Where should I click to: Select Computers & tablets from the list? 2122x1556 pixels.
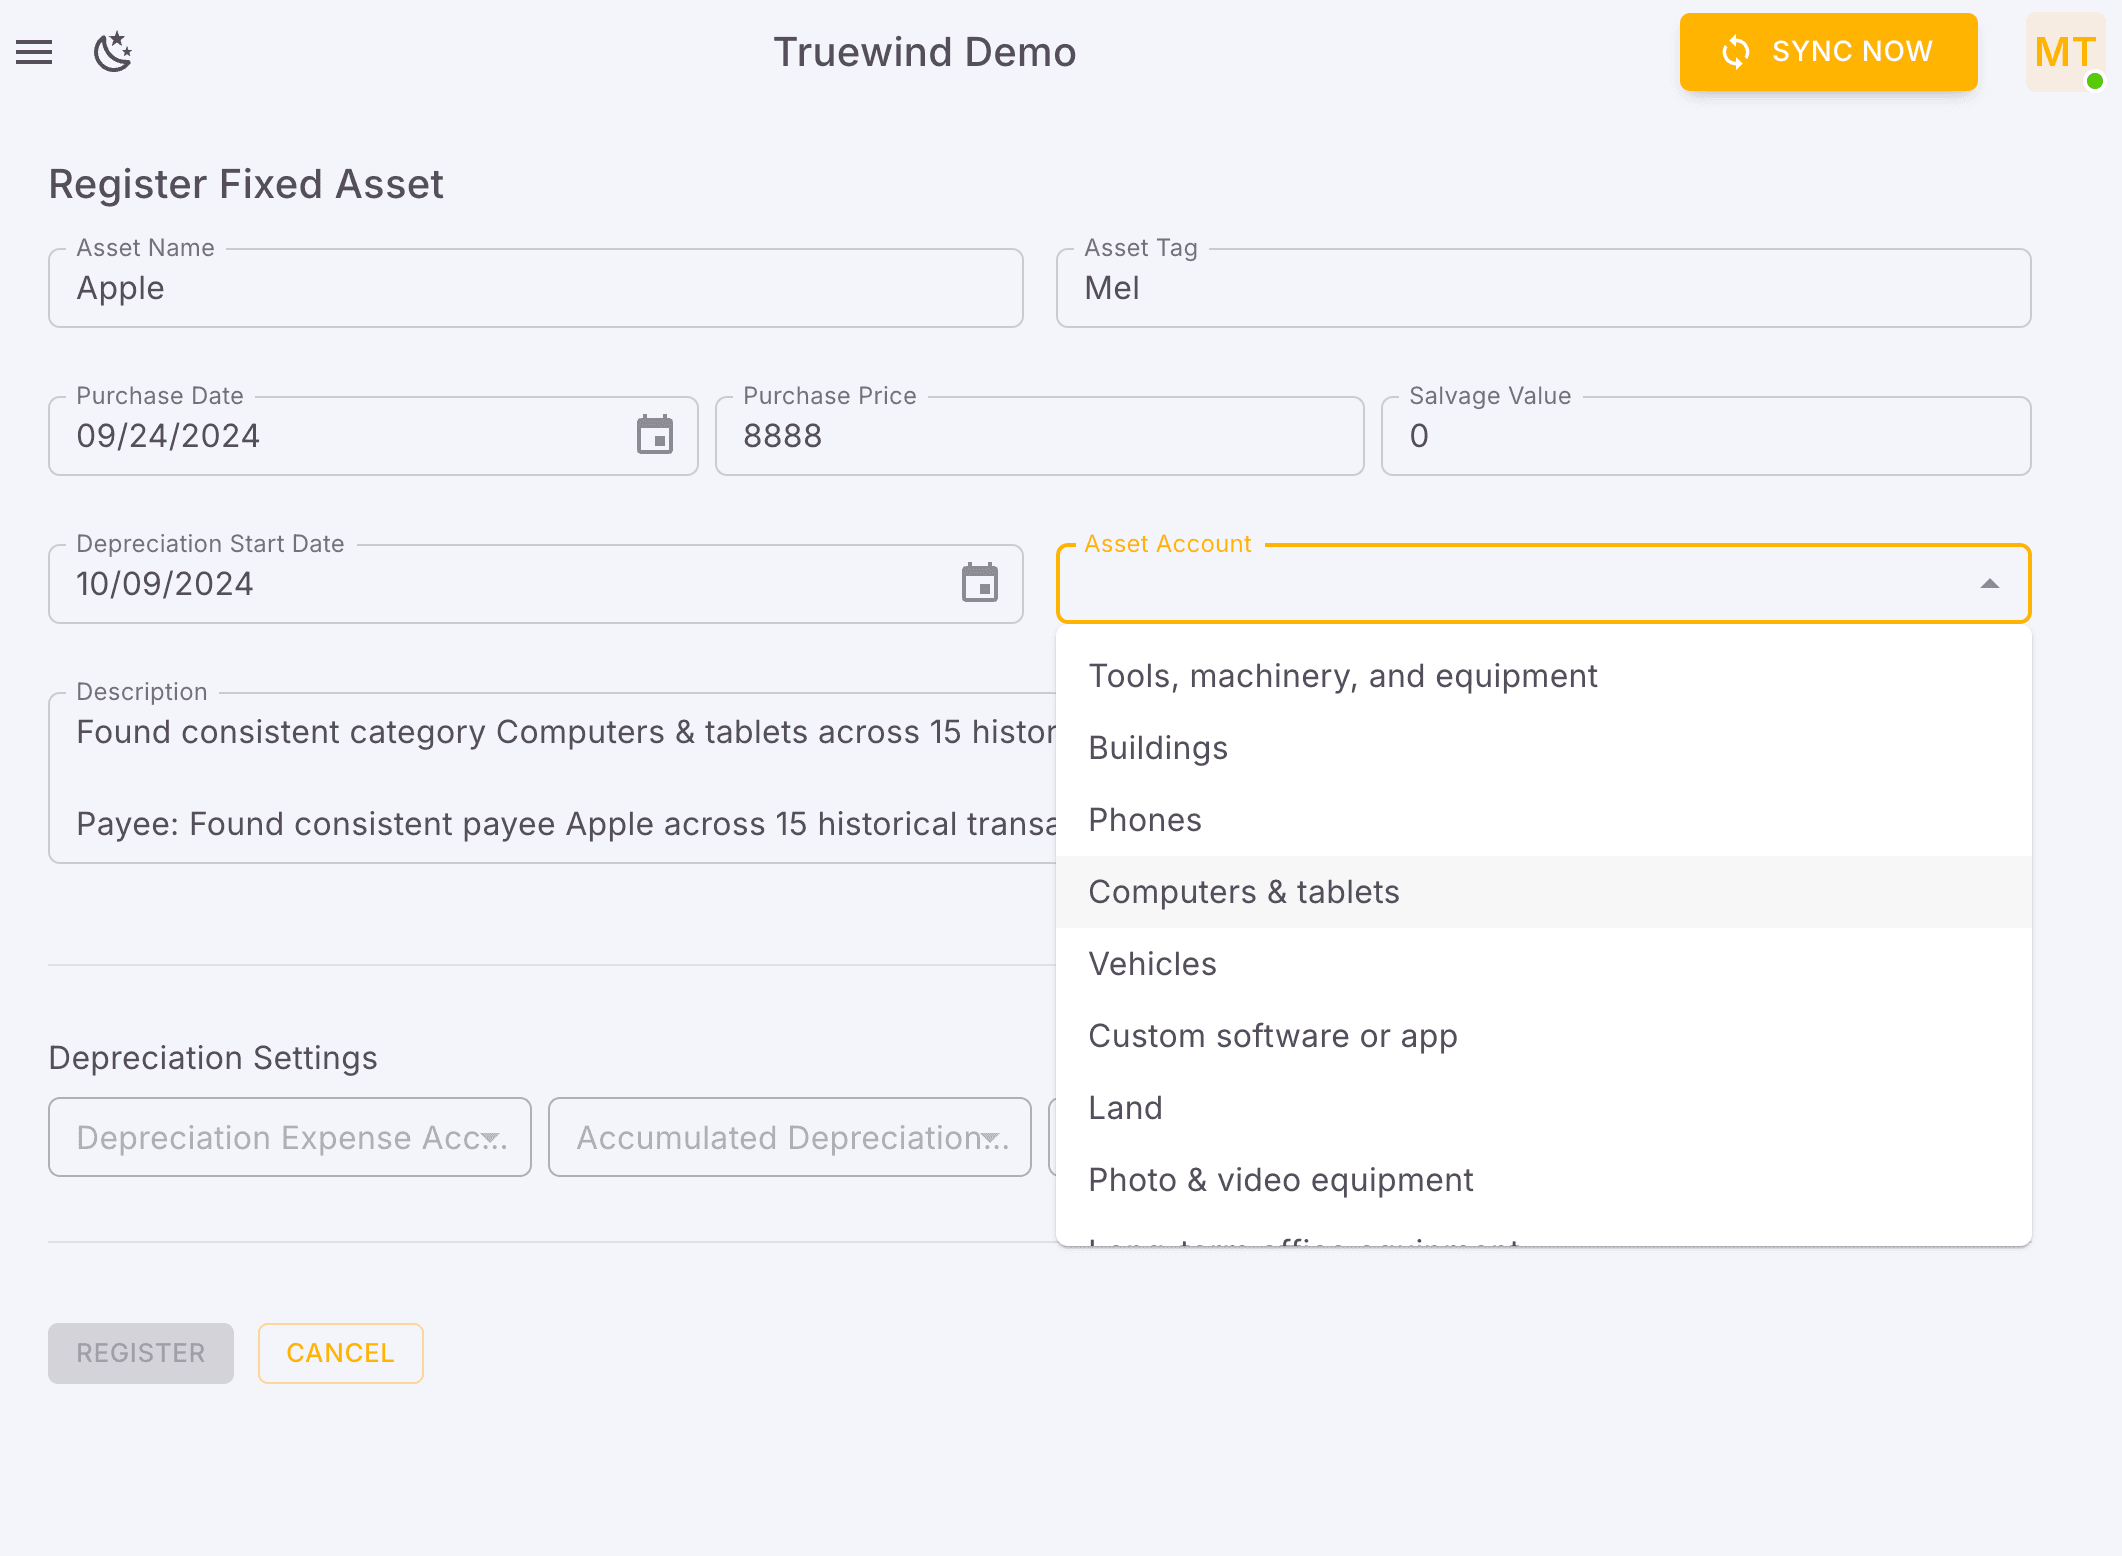1244,891
